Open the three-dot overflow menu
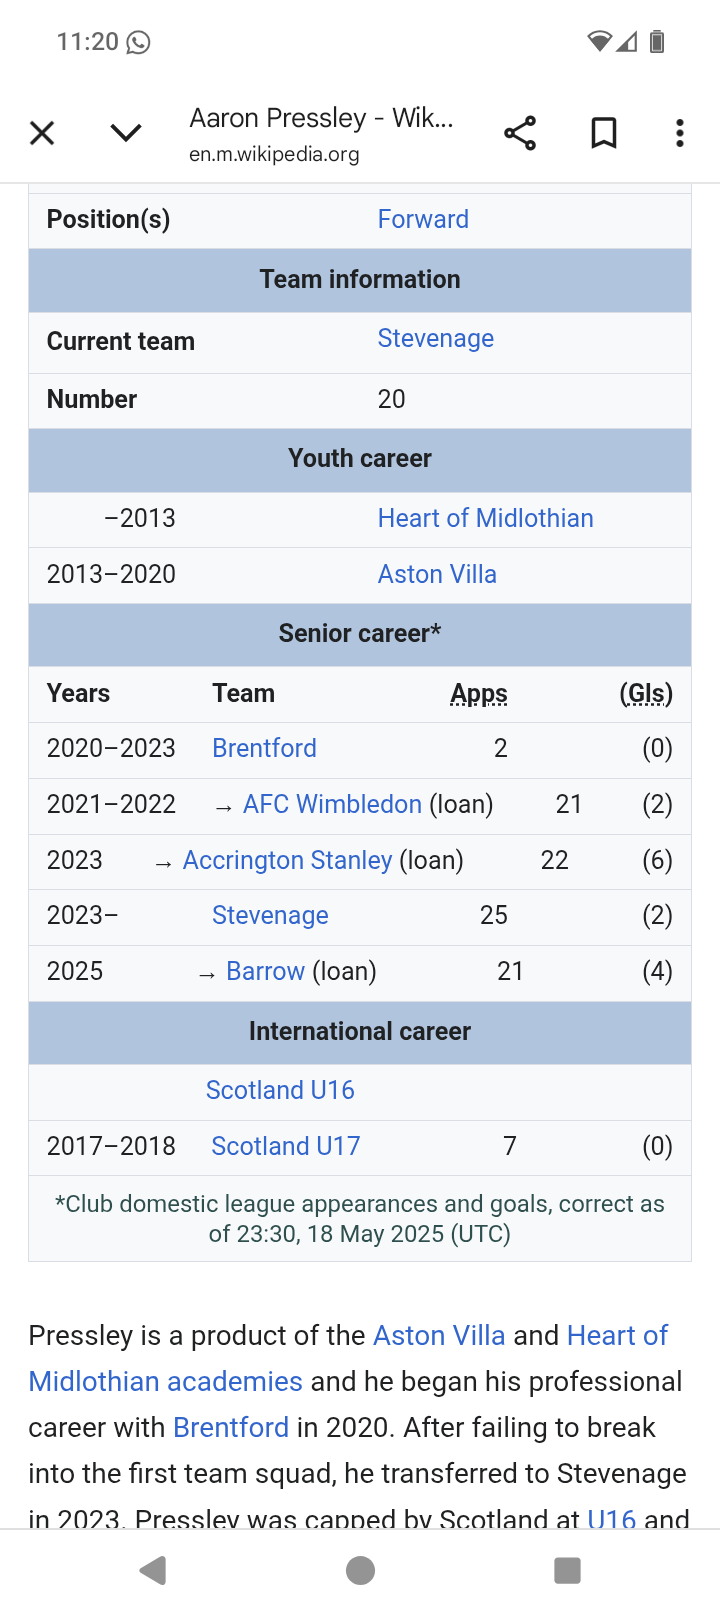 coord(680,133)
